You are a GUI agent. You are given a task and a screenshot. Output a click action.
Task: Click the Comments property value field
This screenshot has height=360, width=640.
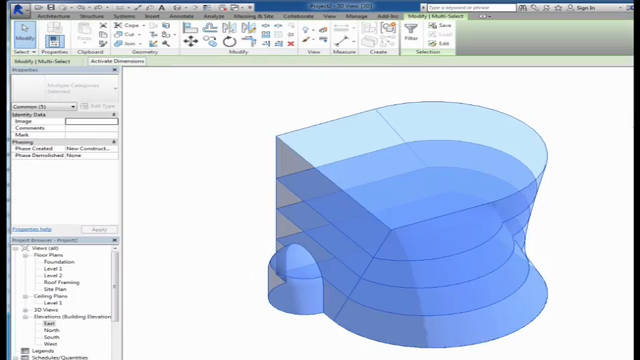click(x=92, y=128)
